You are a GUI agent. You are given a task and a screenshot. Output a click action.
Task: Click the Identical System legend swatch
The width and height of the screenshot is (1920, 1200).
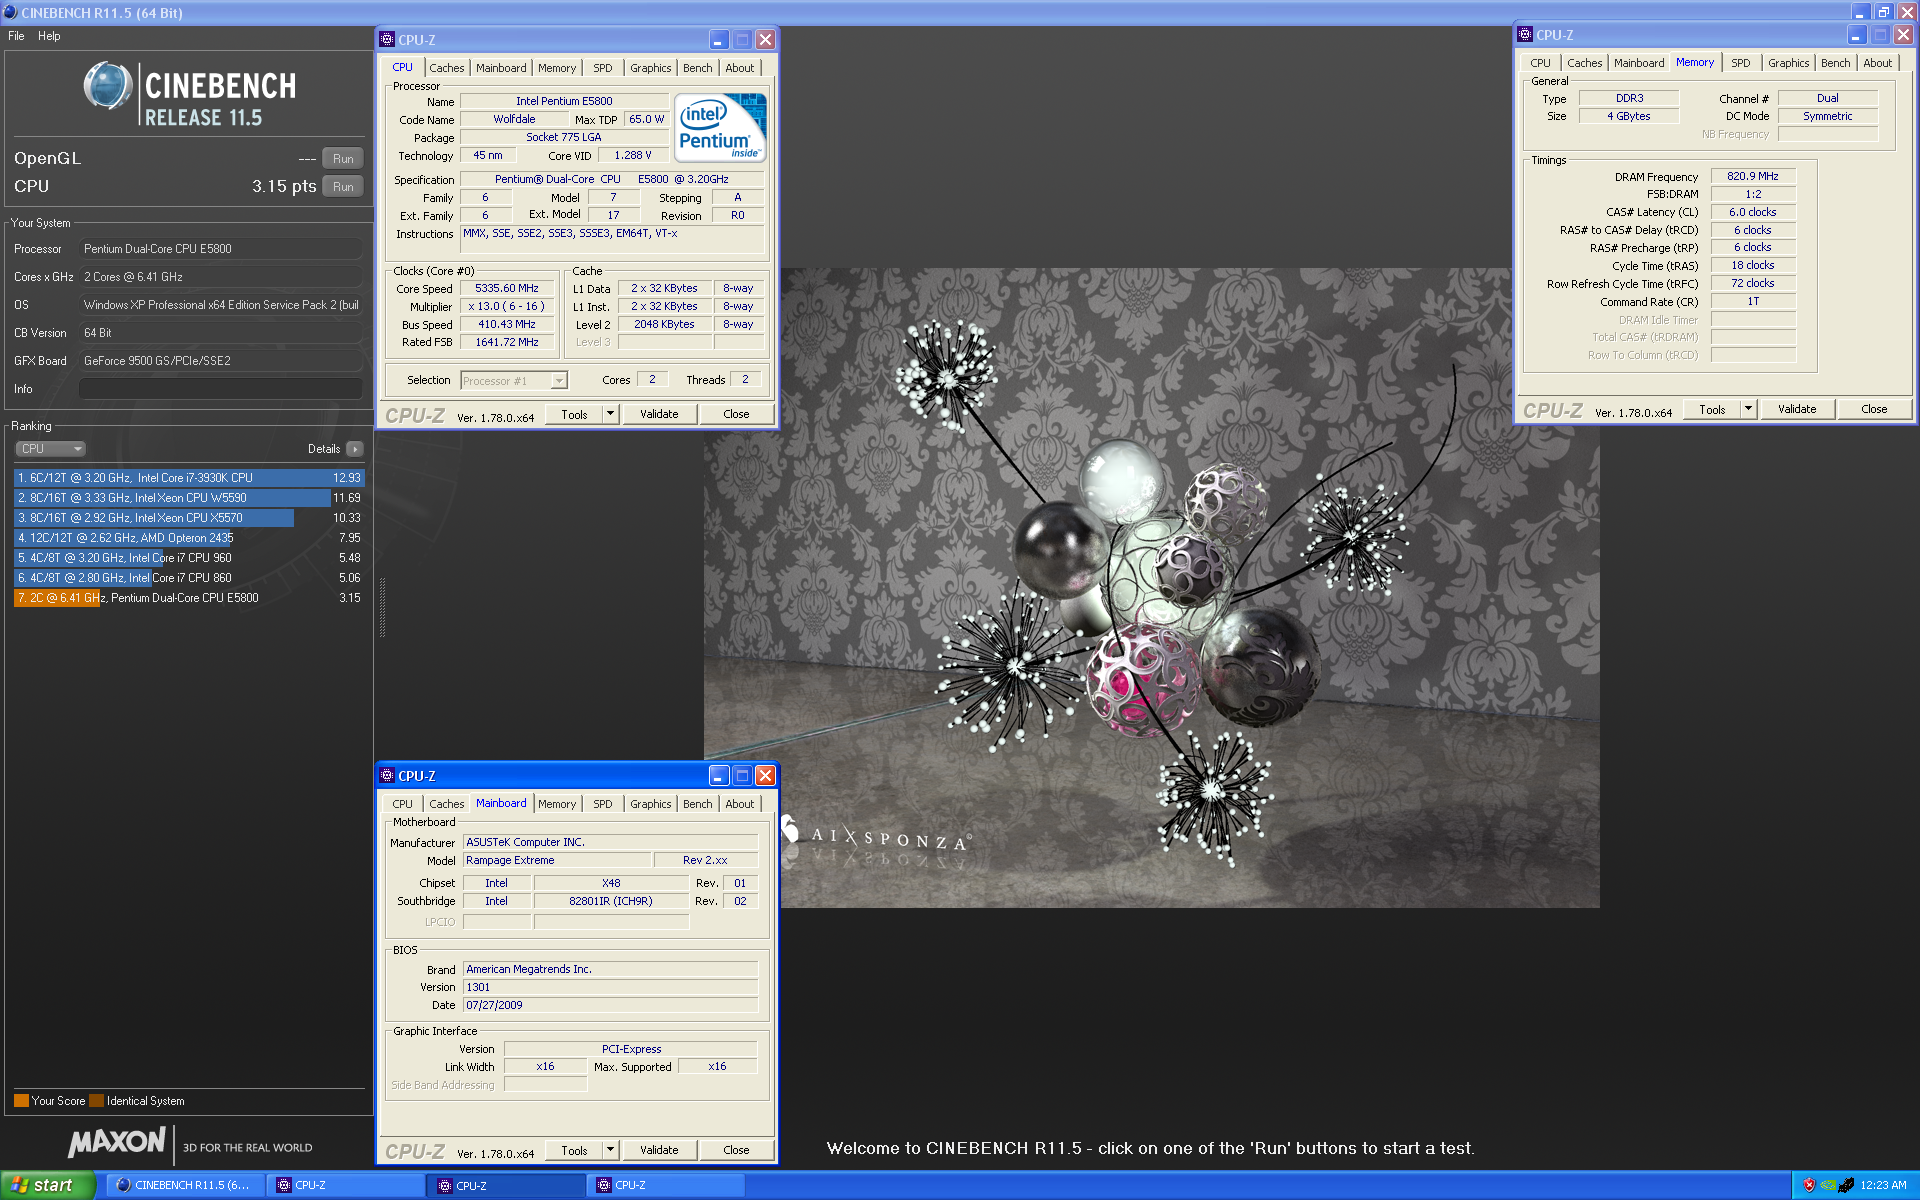coord(96,1101)
